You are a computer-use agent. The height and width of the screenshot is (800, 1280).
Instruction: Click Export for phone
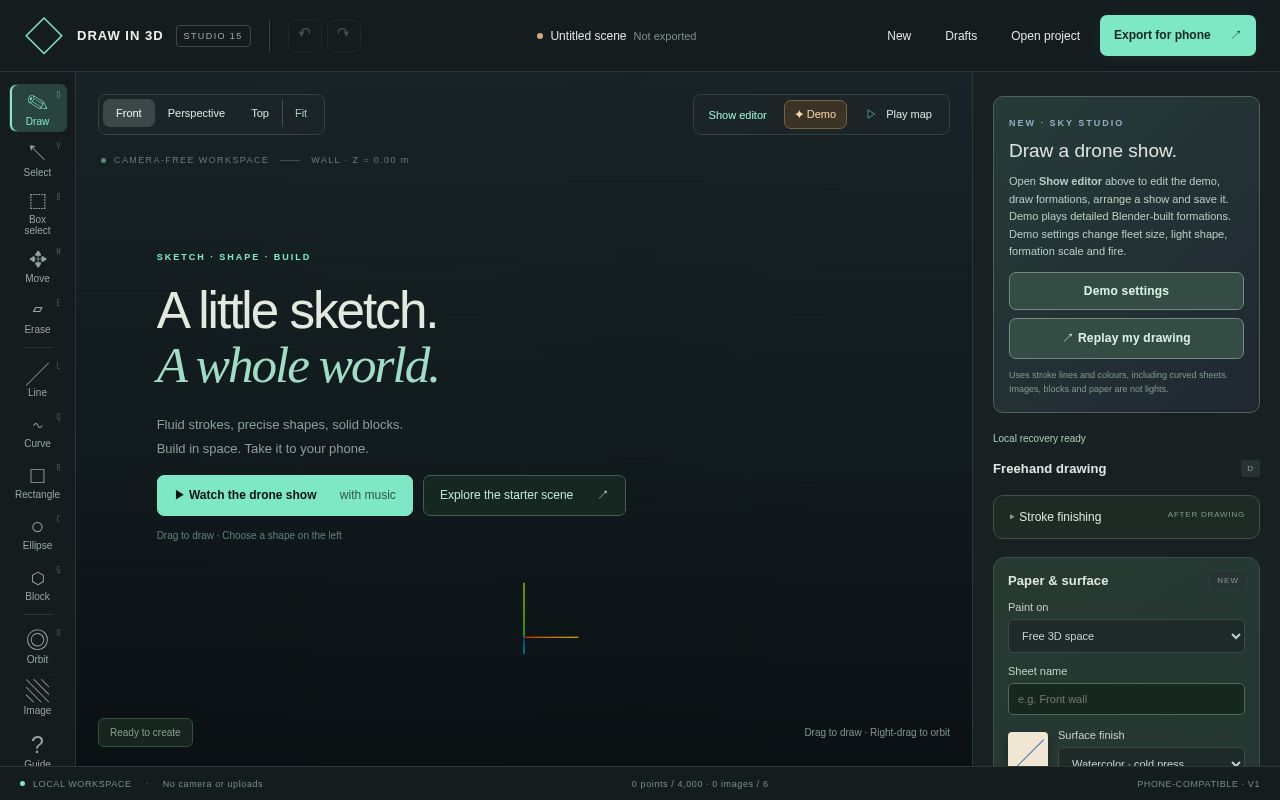(1178, 36)
